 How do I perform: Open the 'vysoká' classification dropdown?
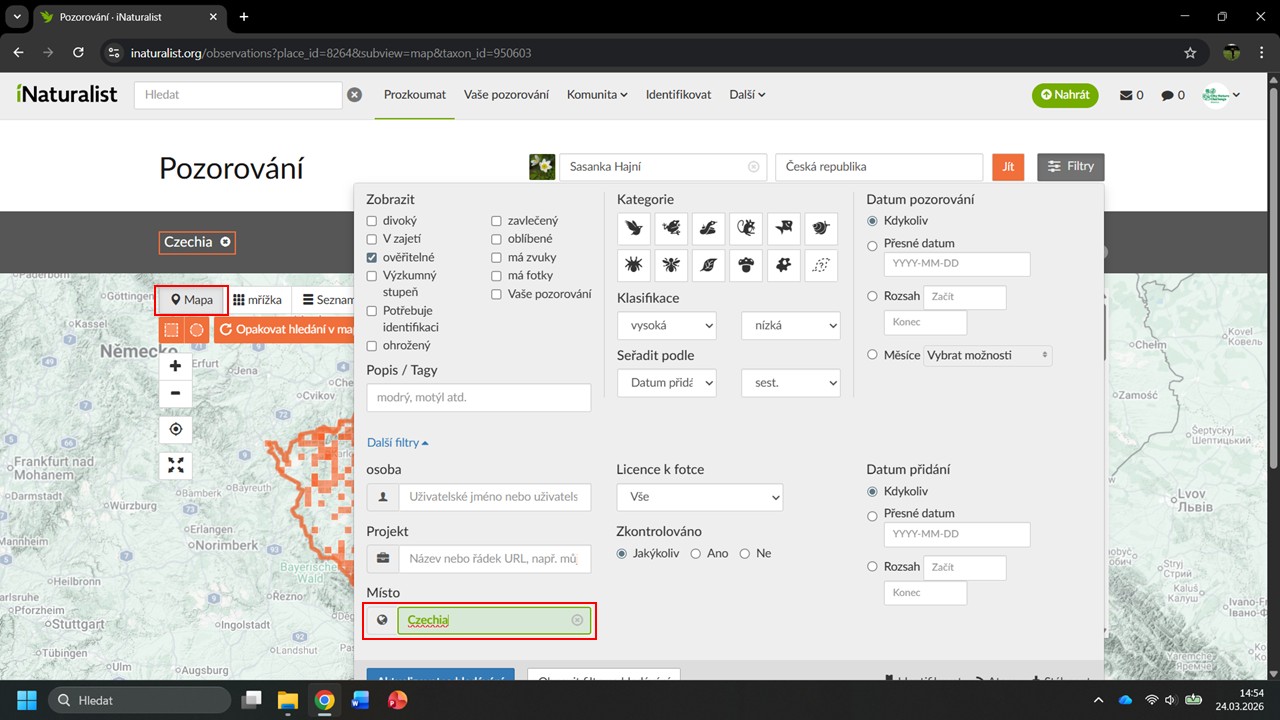click(666, 325)
